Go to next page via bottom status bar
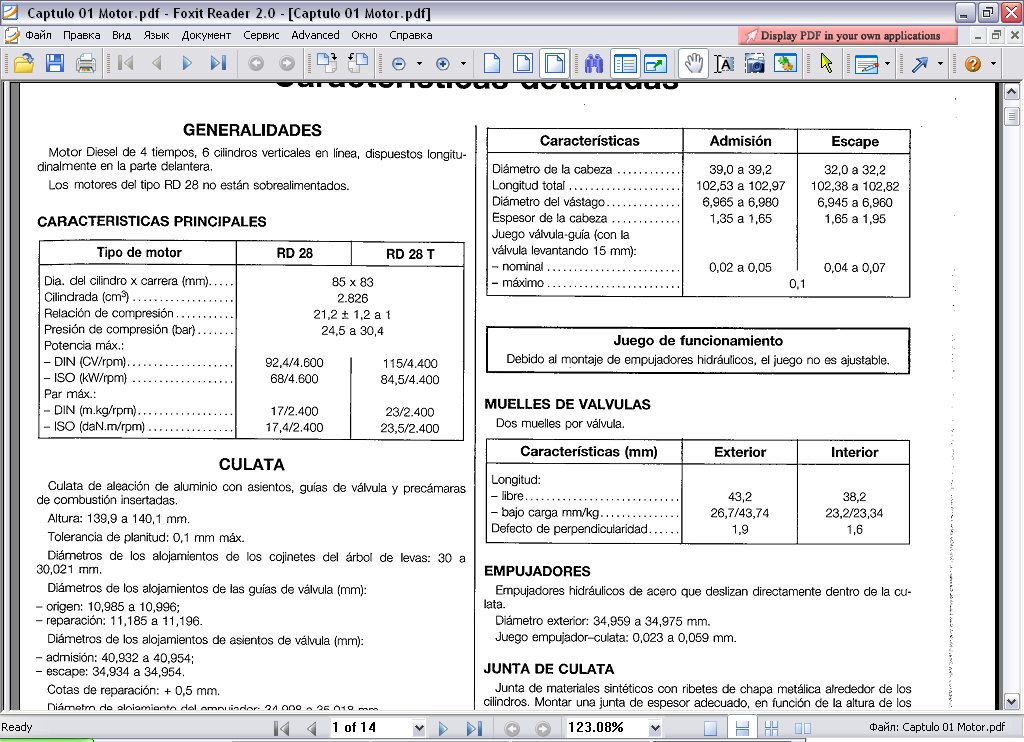The height and width of the screenshot is (742, 1024). coord(443,728)
